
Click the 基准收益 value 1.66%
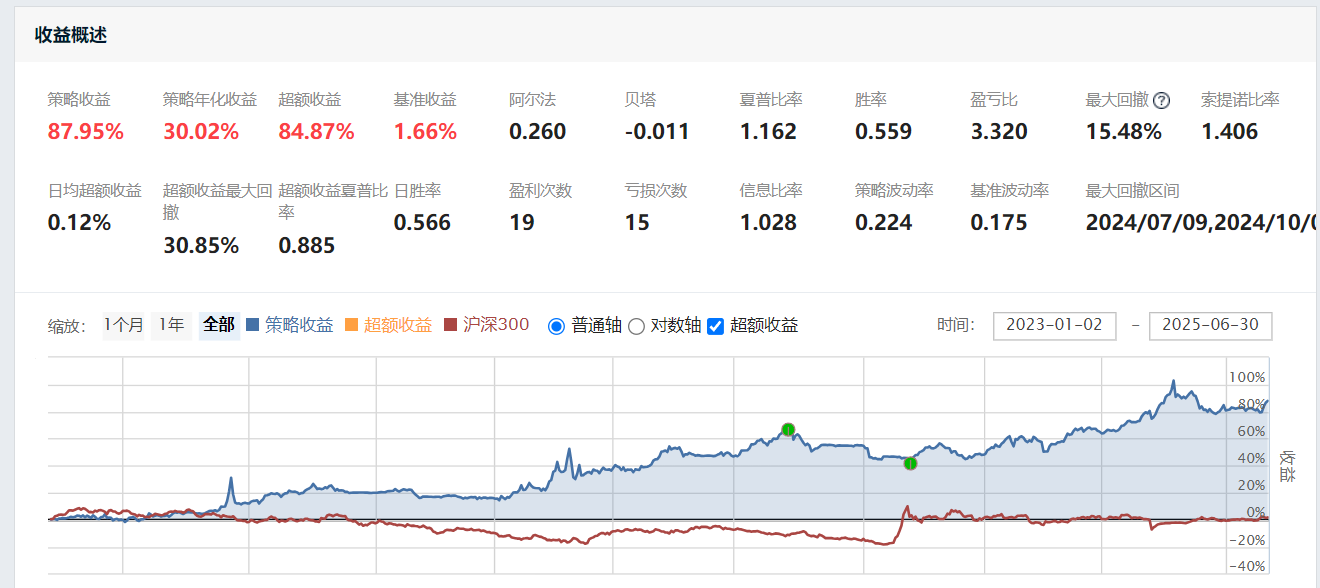tap(425, 132)
